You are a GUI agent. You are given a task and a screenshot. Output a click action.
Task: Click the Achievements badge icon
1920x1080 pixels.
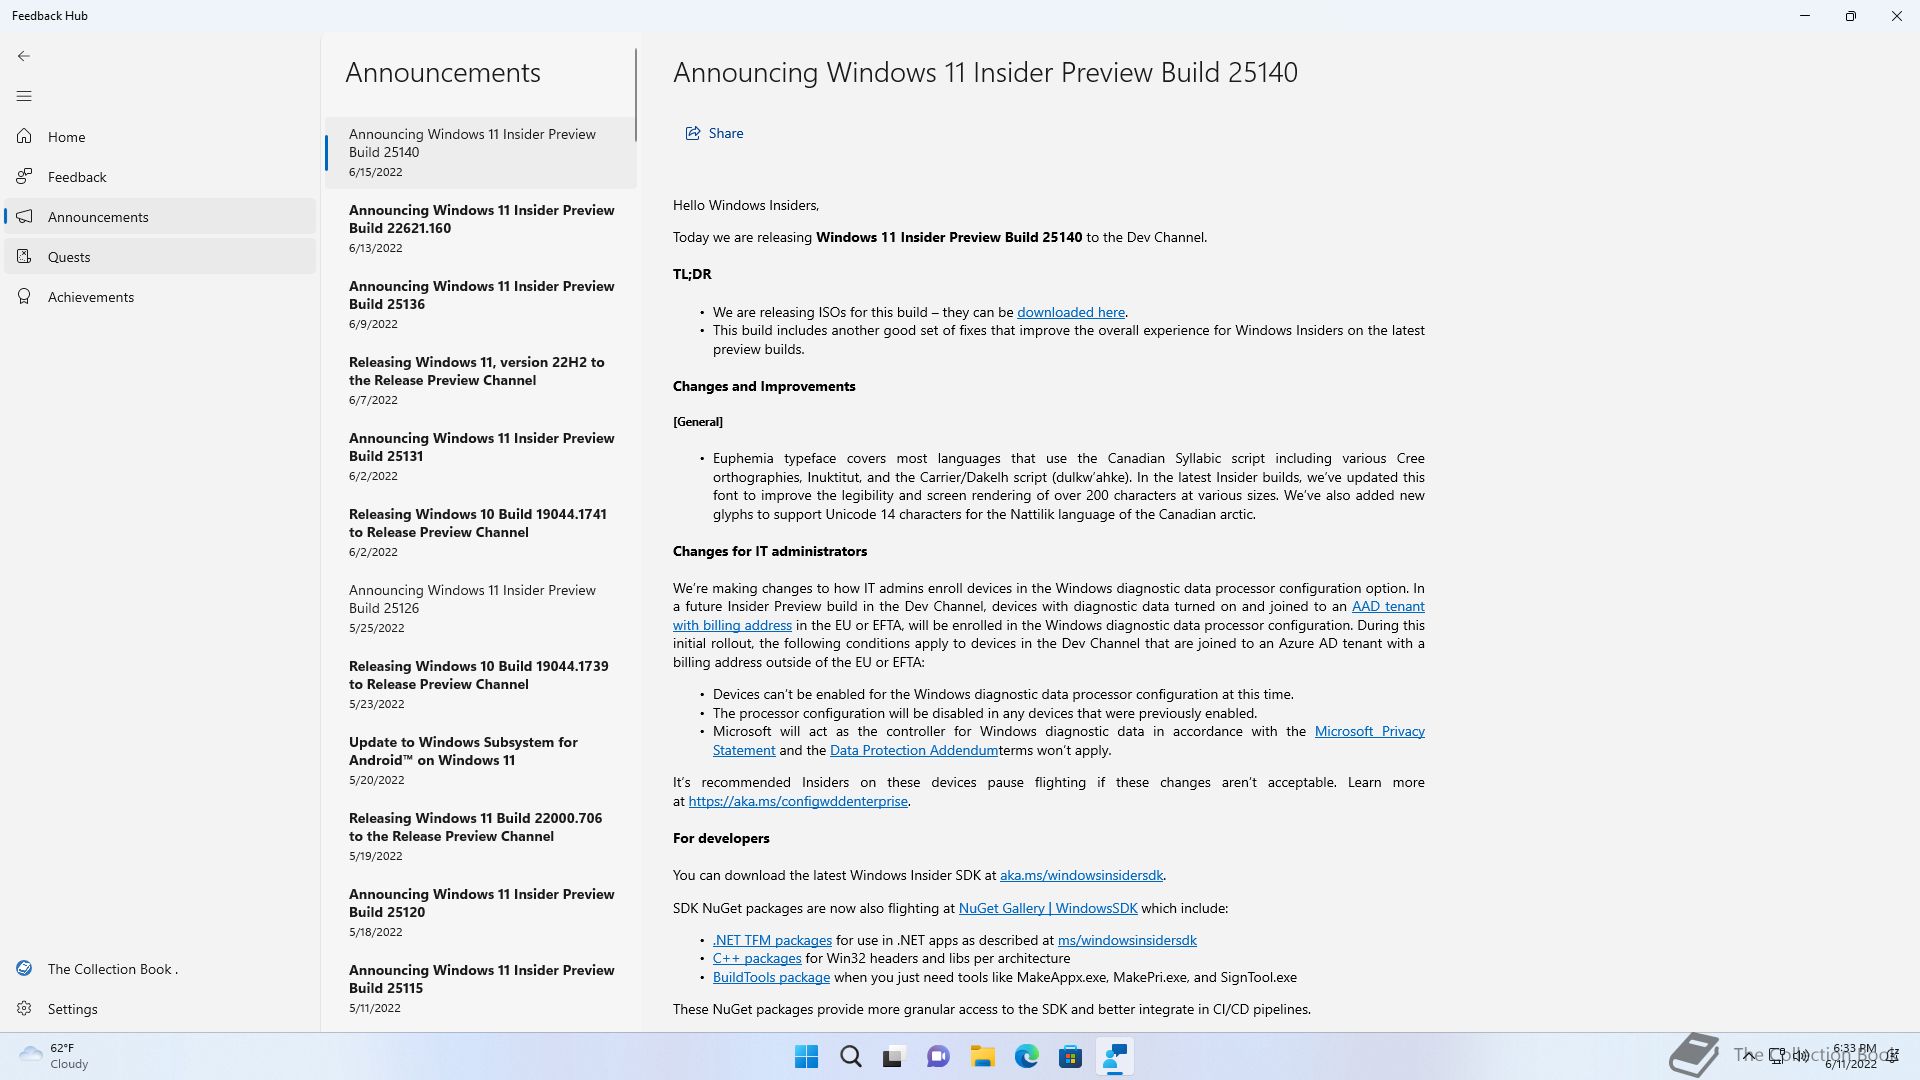[24, 296]
